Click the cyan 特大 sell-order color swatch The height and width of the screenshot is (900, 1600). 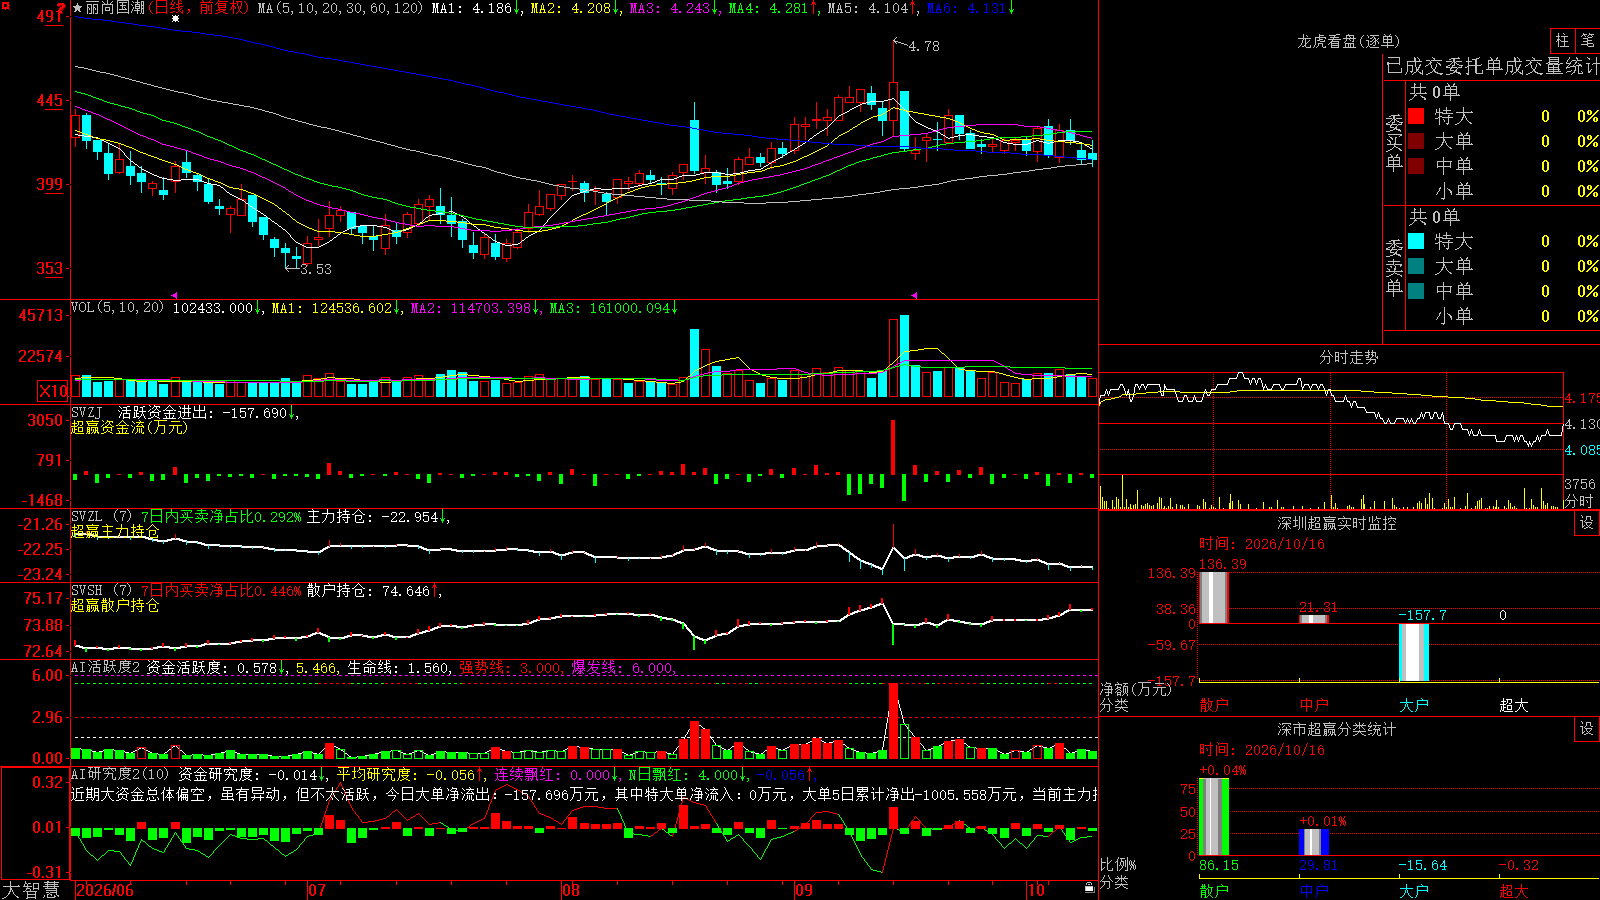[x=1416, y=241]
